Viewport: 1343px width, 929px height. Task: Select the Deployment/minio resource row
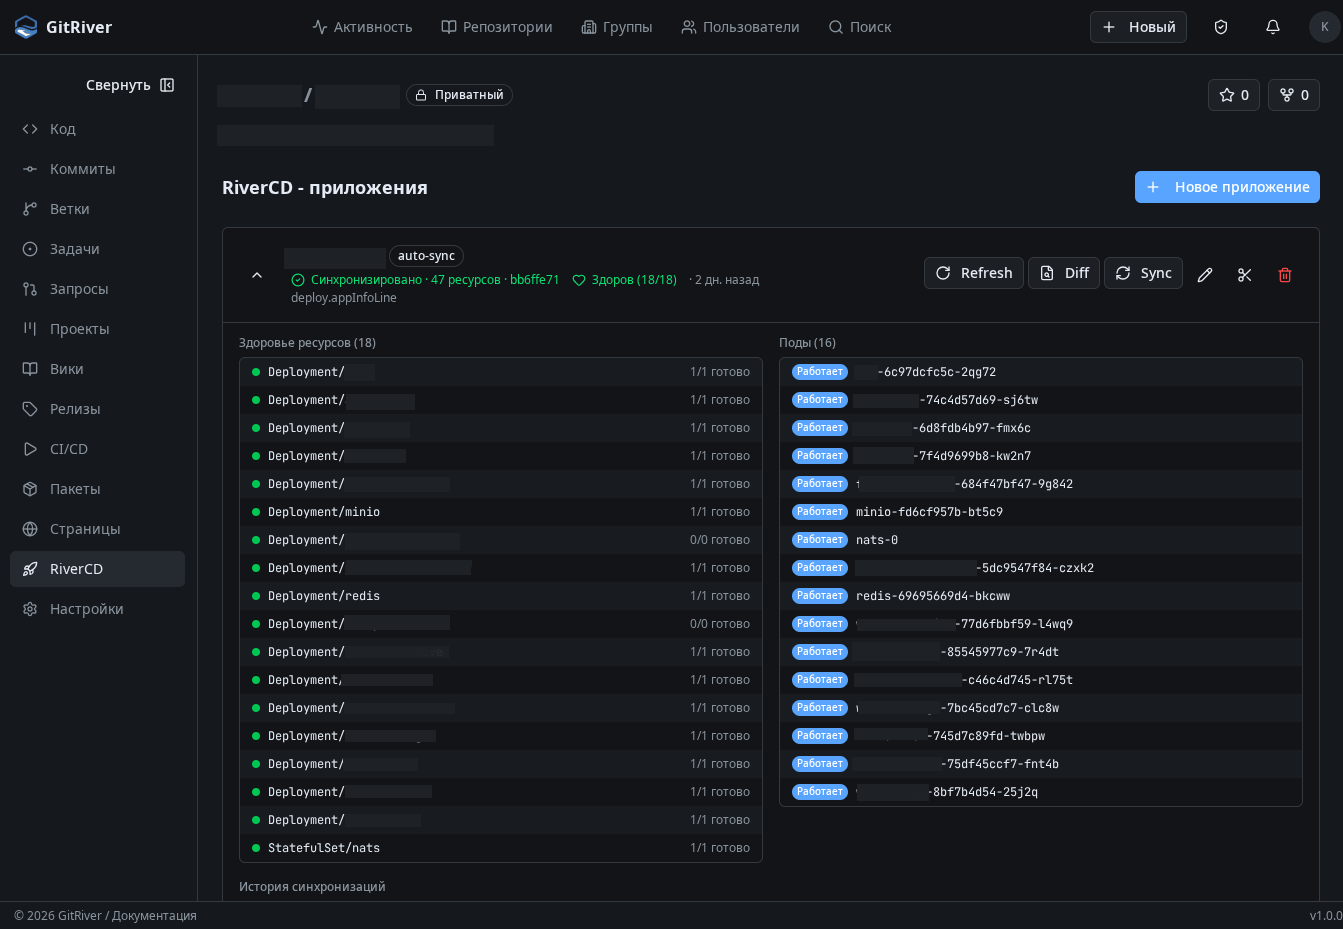[x=500, y=512]
